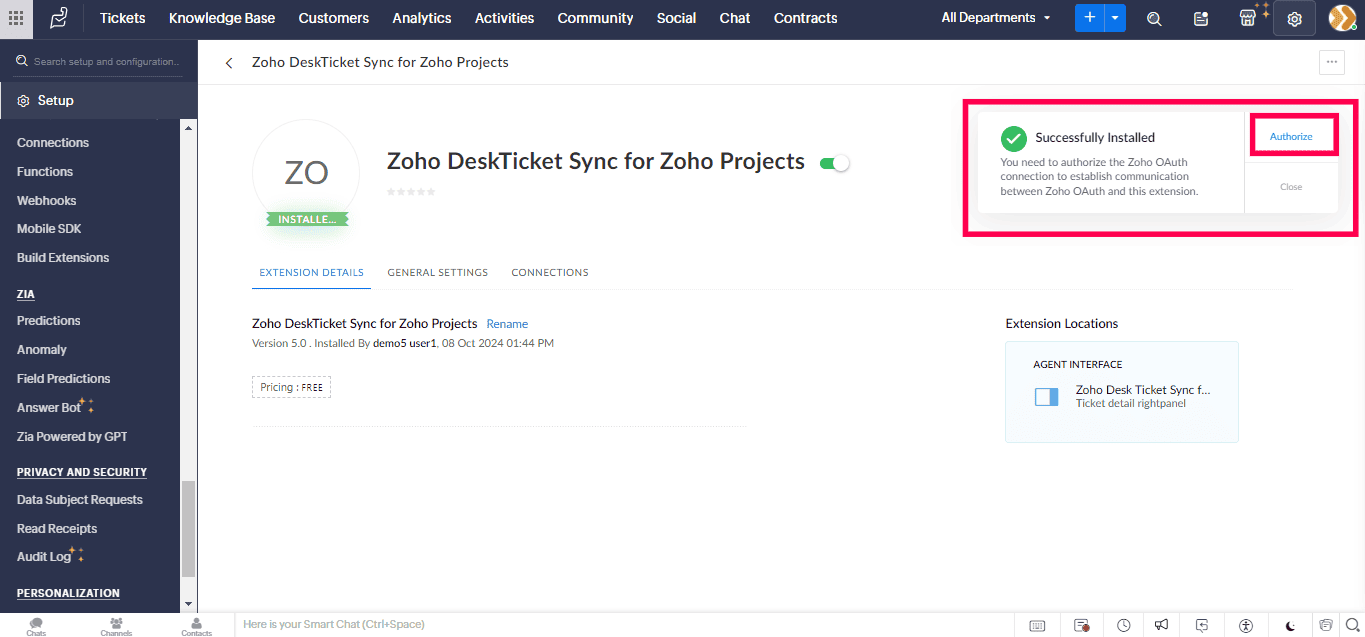Open the Marketplace store icon
Image resolution: width=1365 pixels, height=637 pixels.
tap(1247, 18)
